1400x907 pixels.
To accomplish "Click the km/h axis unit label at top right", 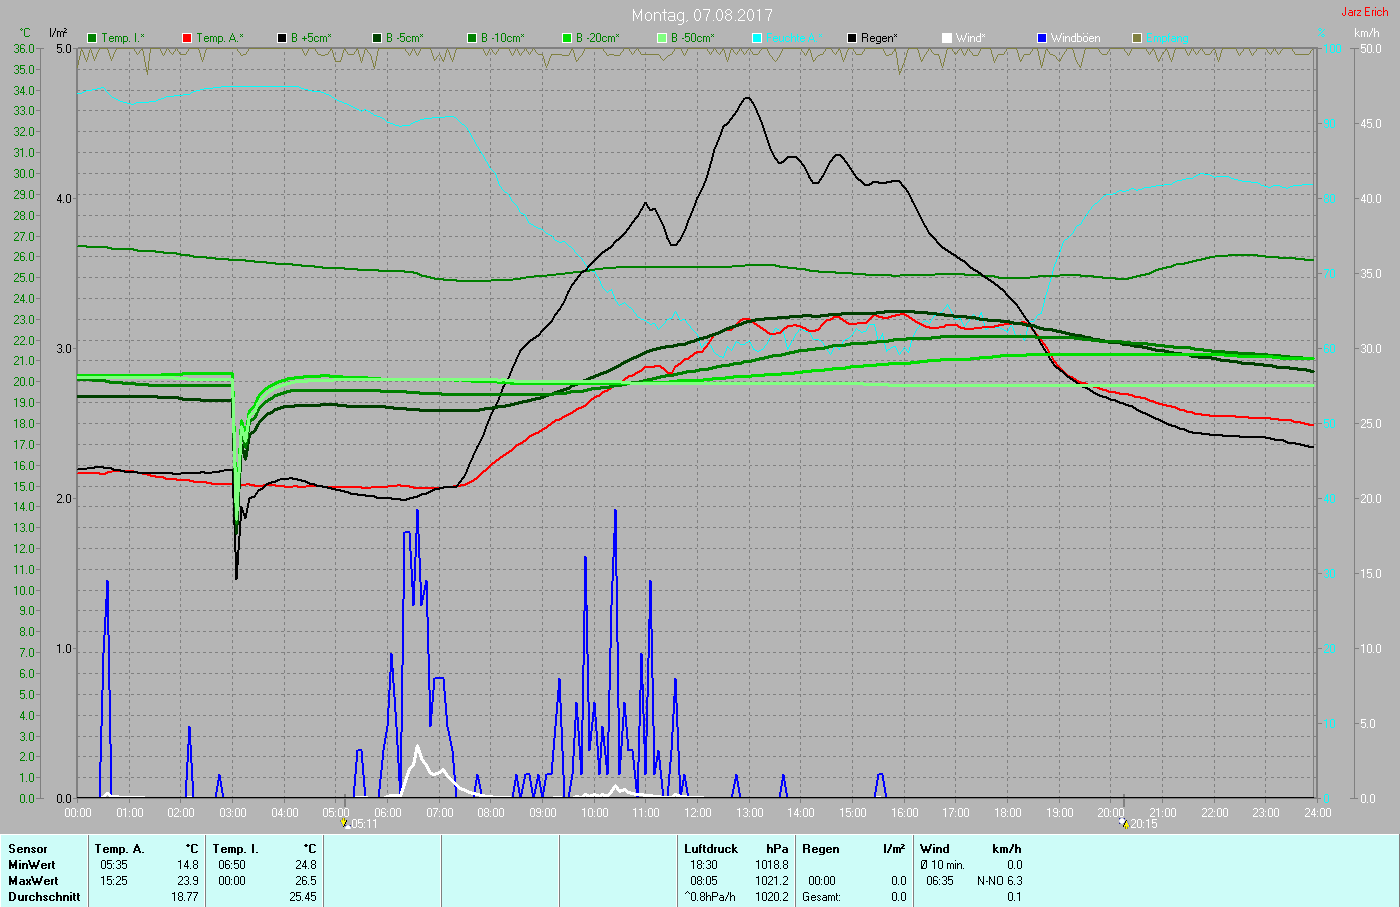I will pyautogui.click(x=1366, y=33).
